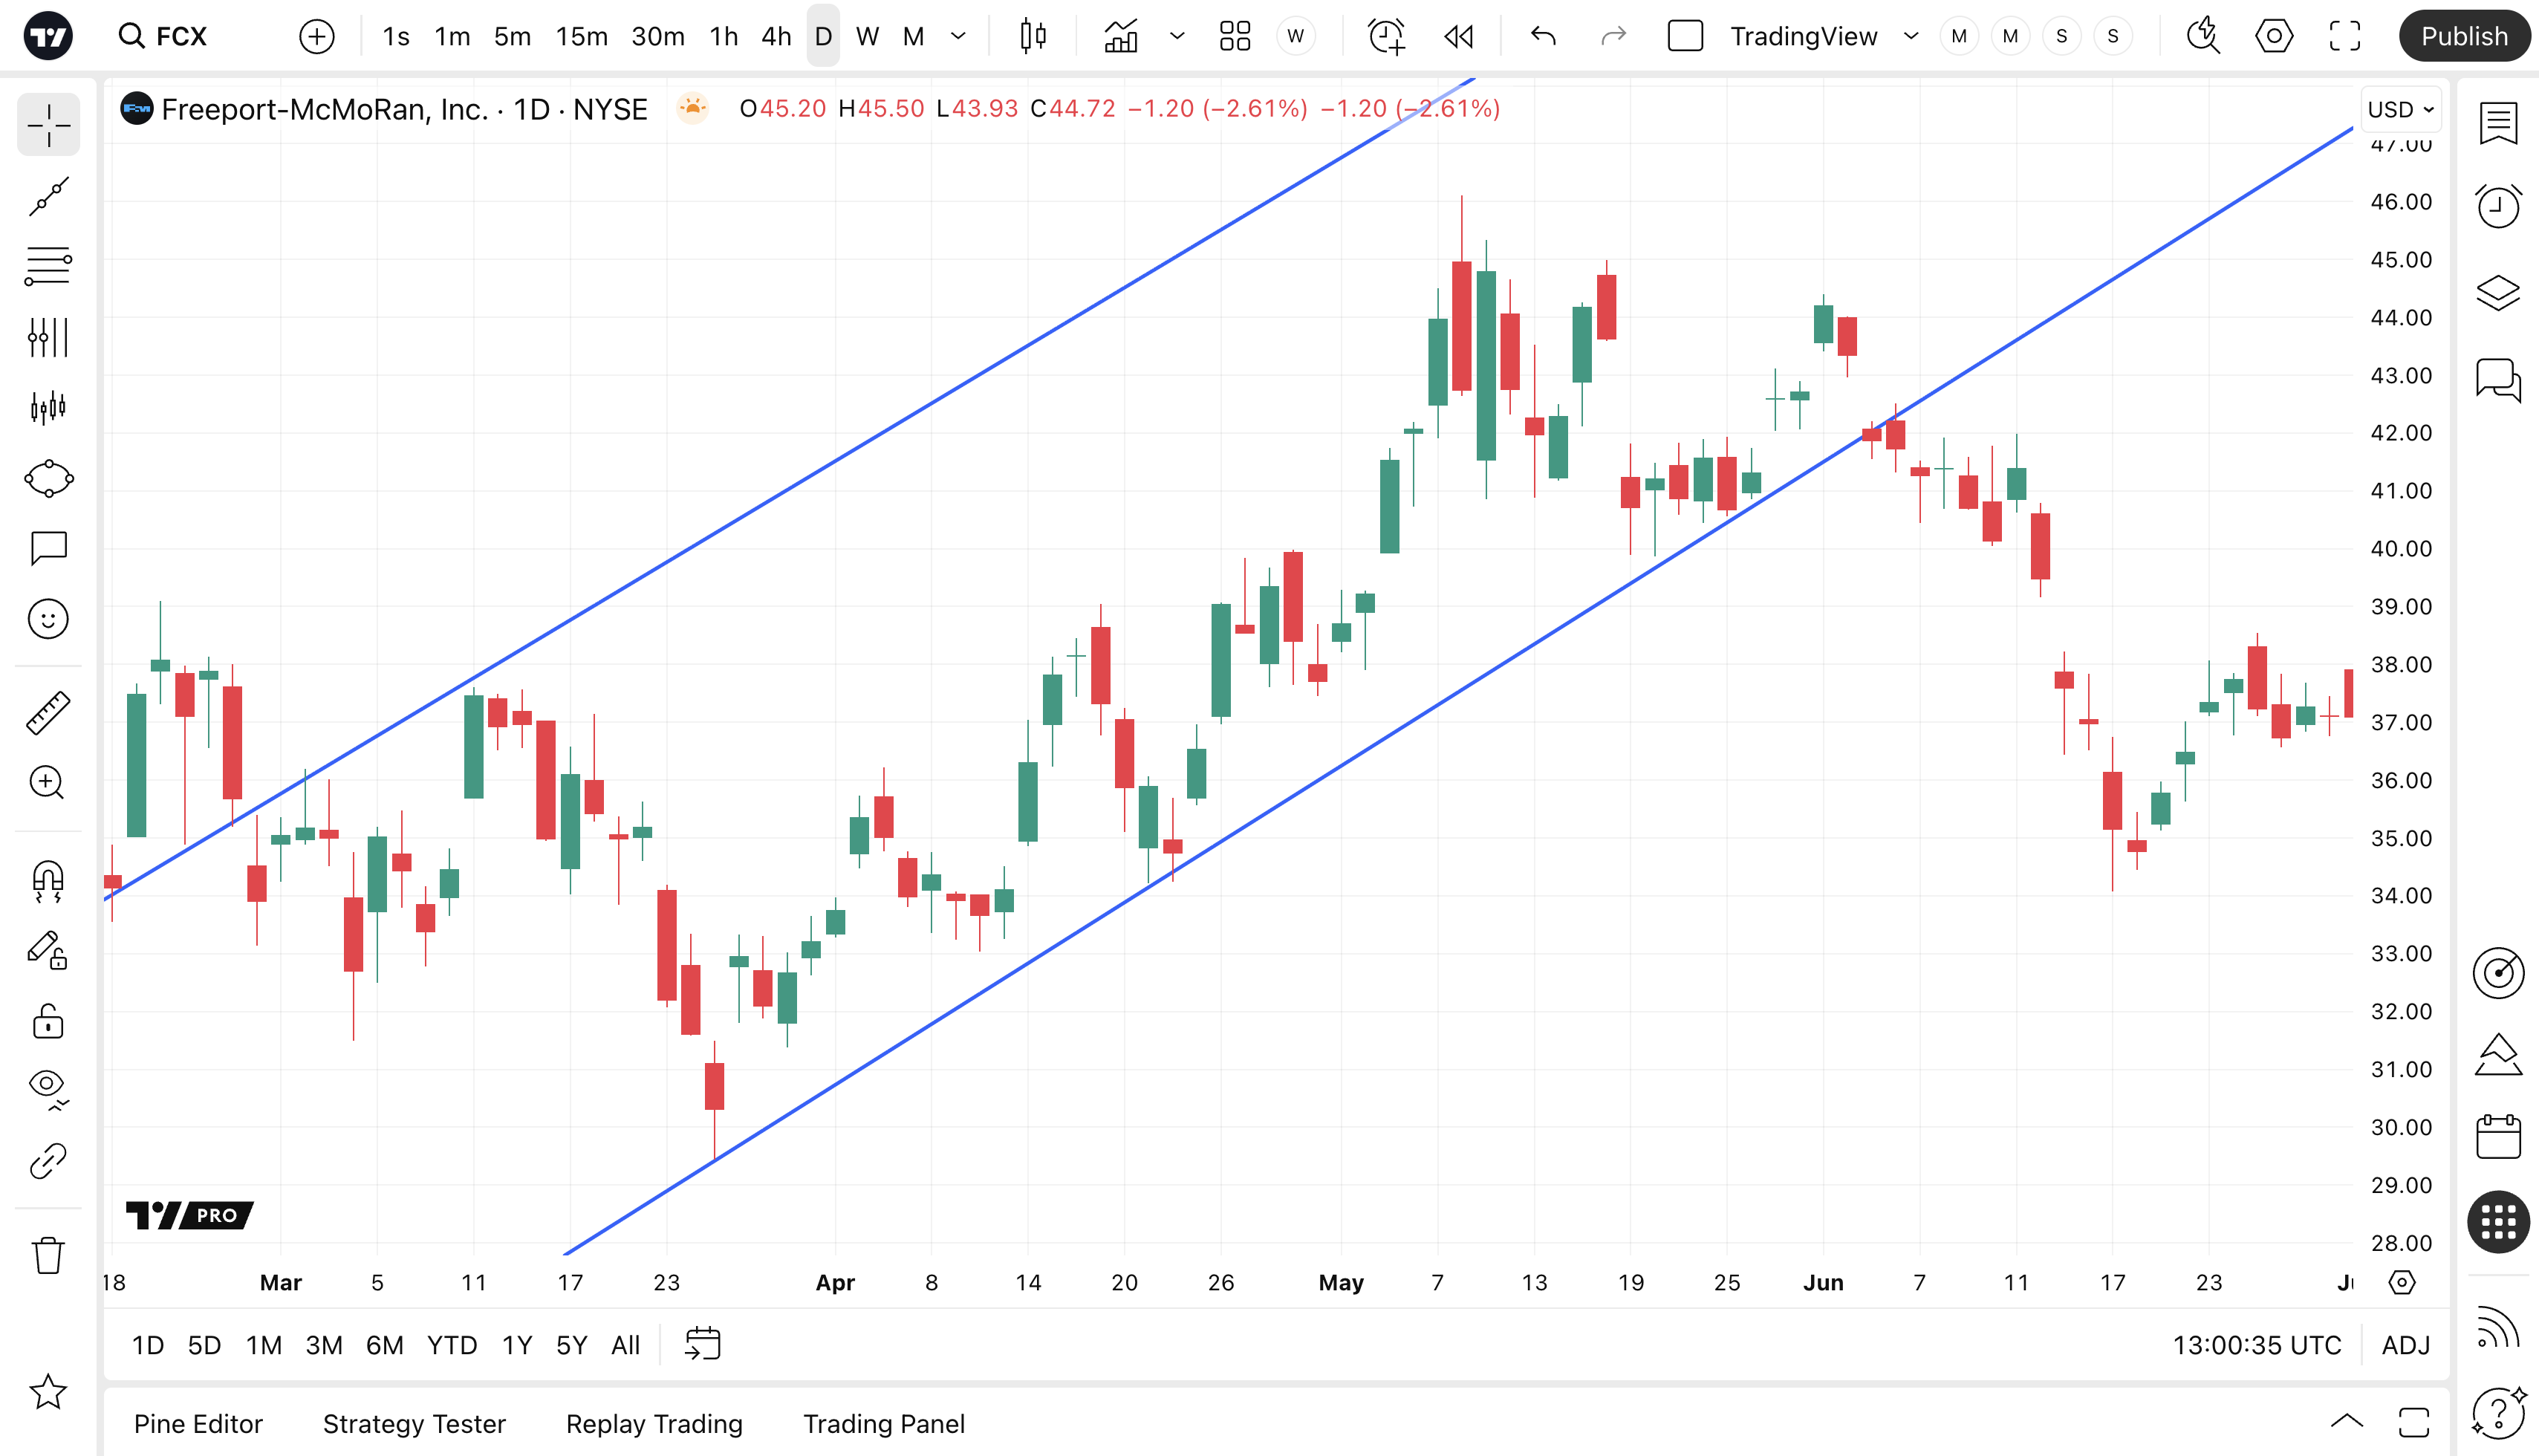
Task: Open the Indicators chart icon
Action: (1121, 37)
